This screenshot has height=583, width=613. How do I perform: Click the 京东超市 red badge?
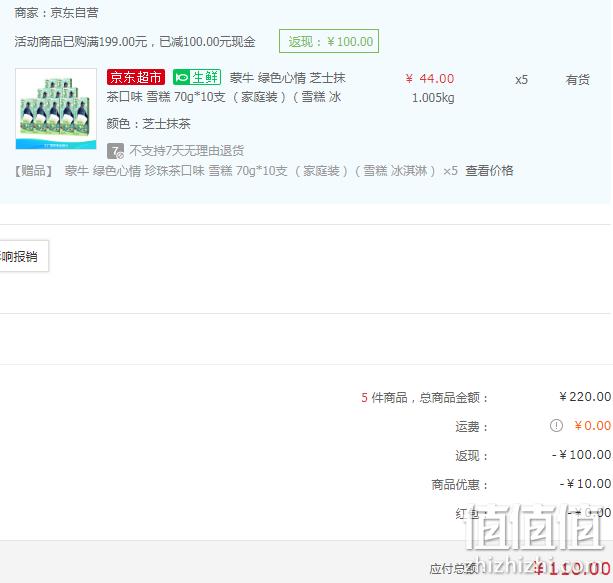point(136,77)
